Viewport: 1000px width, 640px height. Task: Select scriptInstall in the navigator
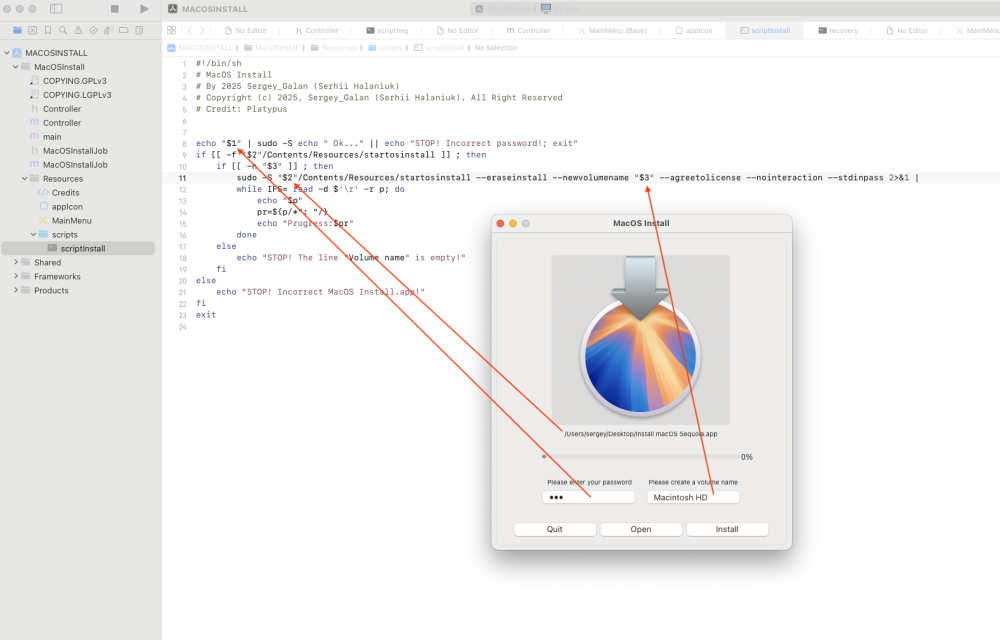coord(78,249)
